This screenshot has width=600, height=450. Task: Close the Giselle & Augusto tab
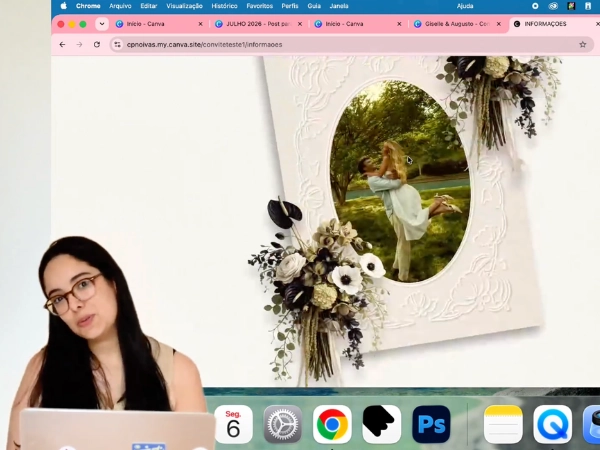tap(499, 24)
